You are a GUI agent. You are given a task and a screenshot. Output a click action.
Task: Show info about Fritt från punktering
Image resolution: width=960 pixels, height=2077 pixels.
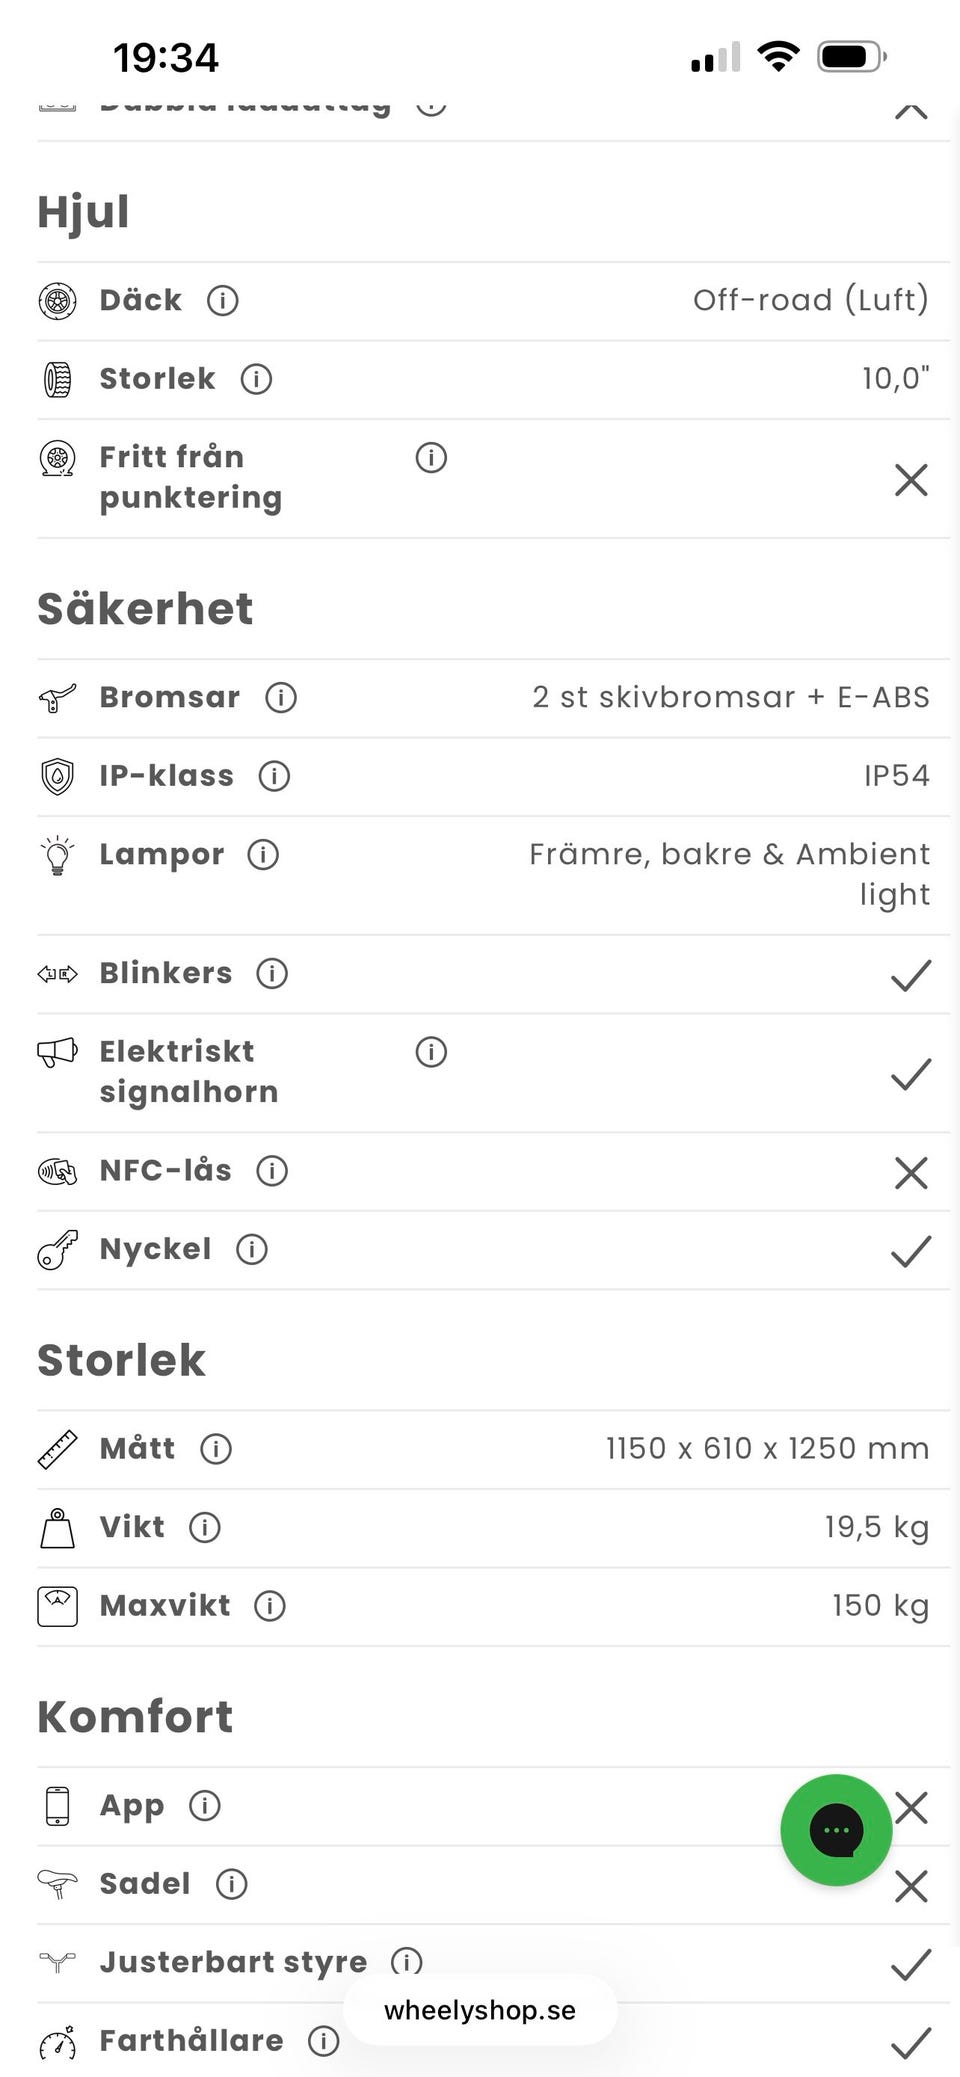pos(431,458)
